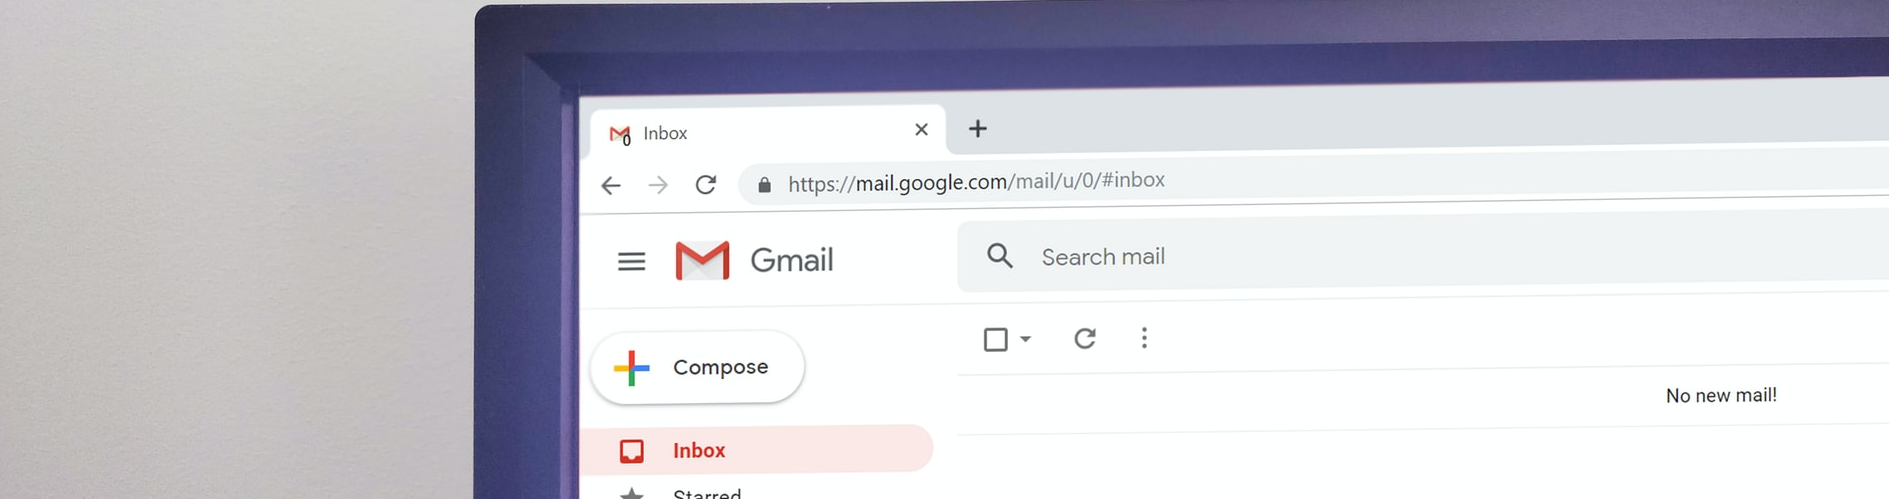Tick the select all mail checkbox
1889x499 pixels.
(995, 340)
